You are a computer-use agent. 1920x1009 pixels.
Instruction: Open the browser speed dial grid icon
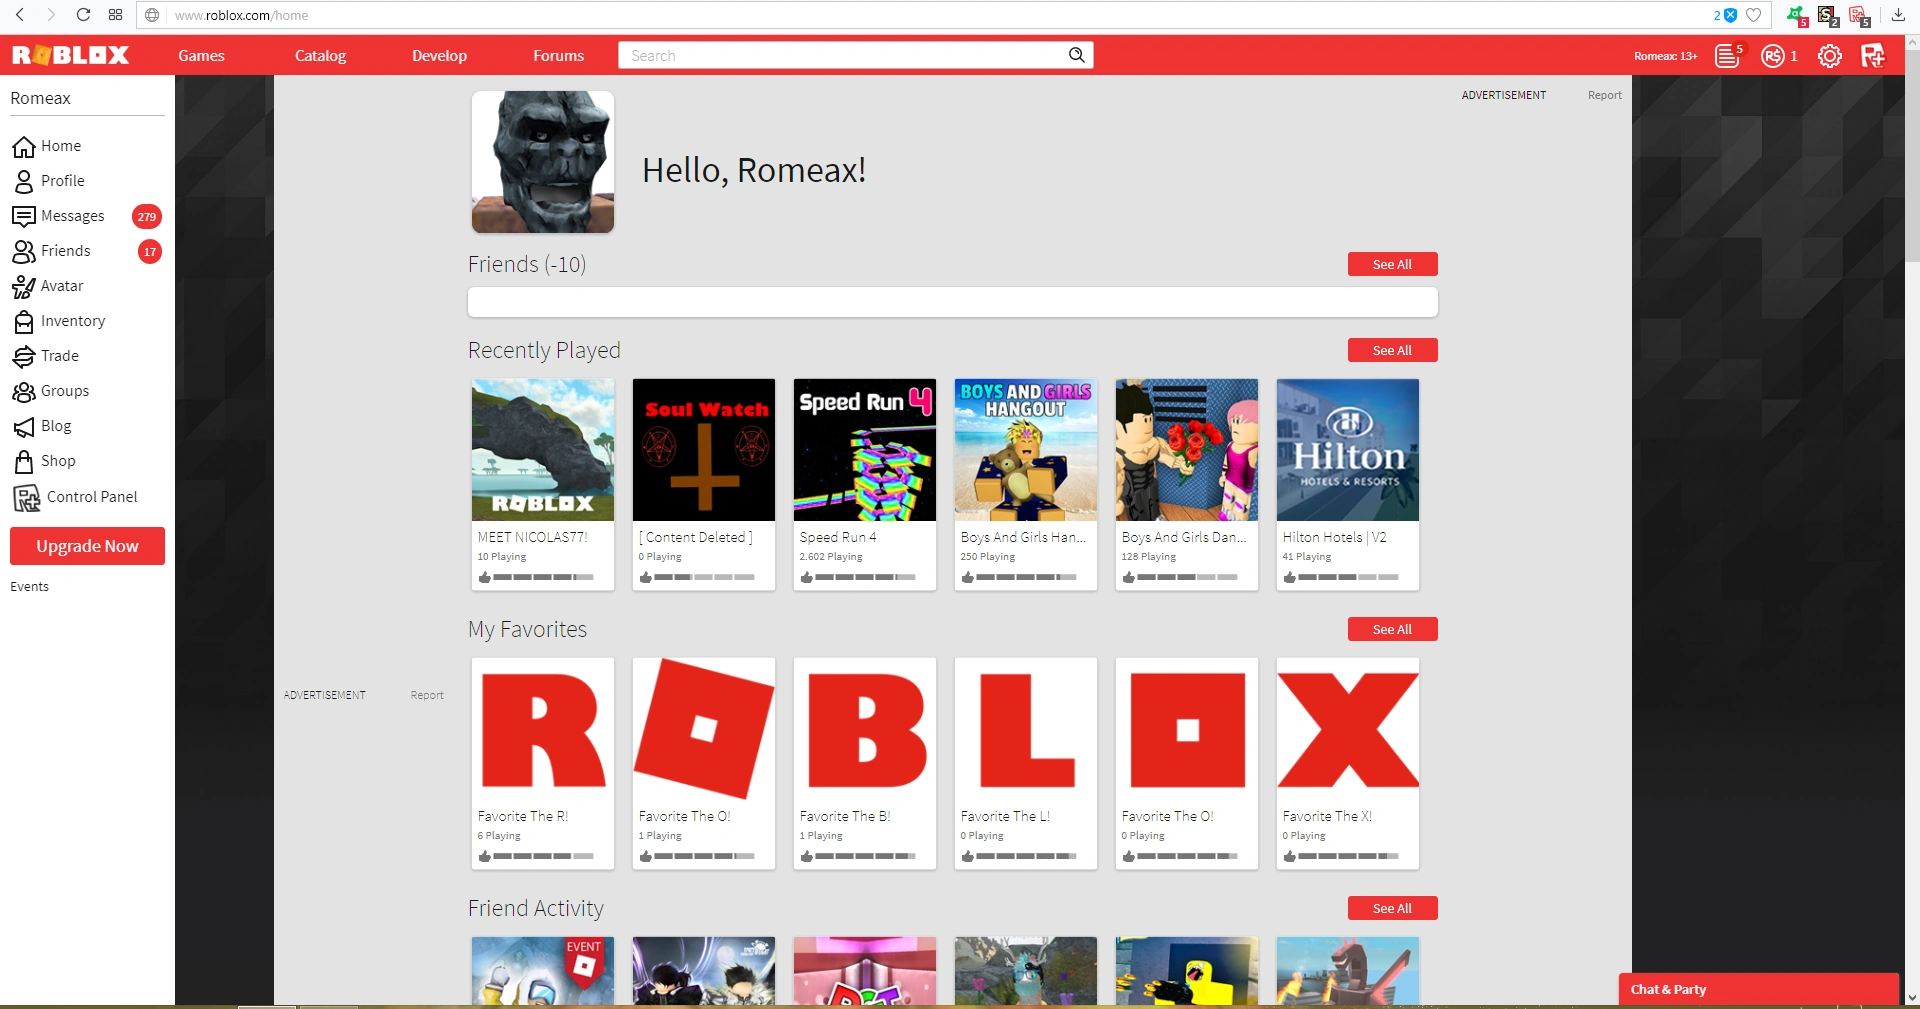115,15
